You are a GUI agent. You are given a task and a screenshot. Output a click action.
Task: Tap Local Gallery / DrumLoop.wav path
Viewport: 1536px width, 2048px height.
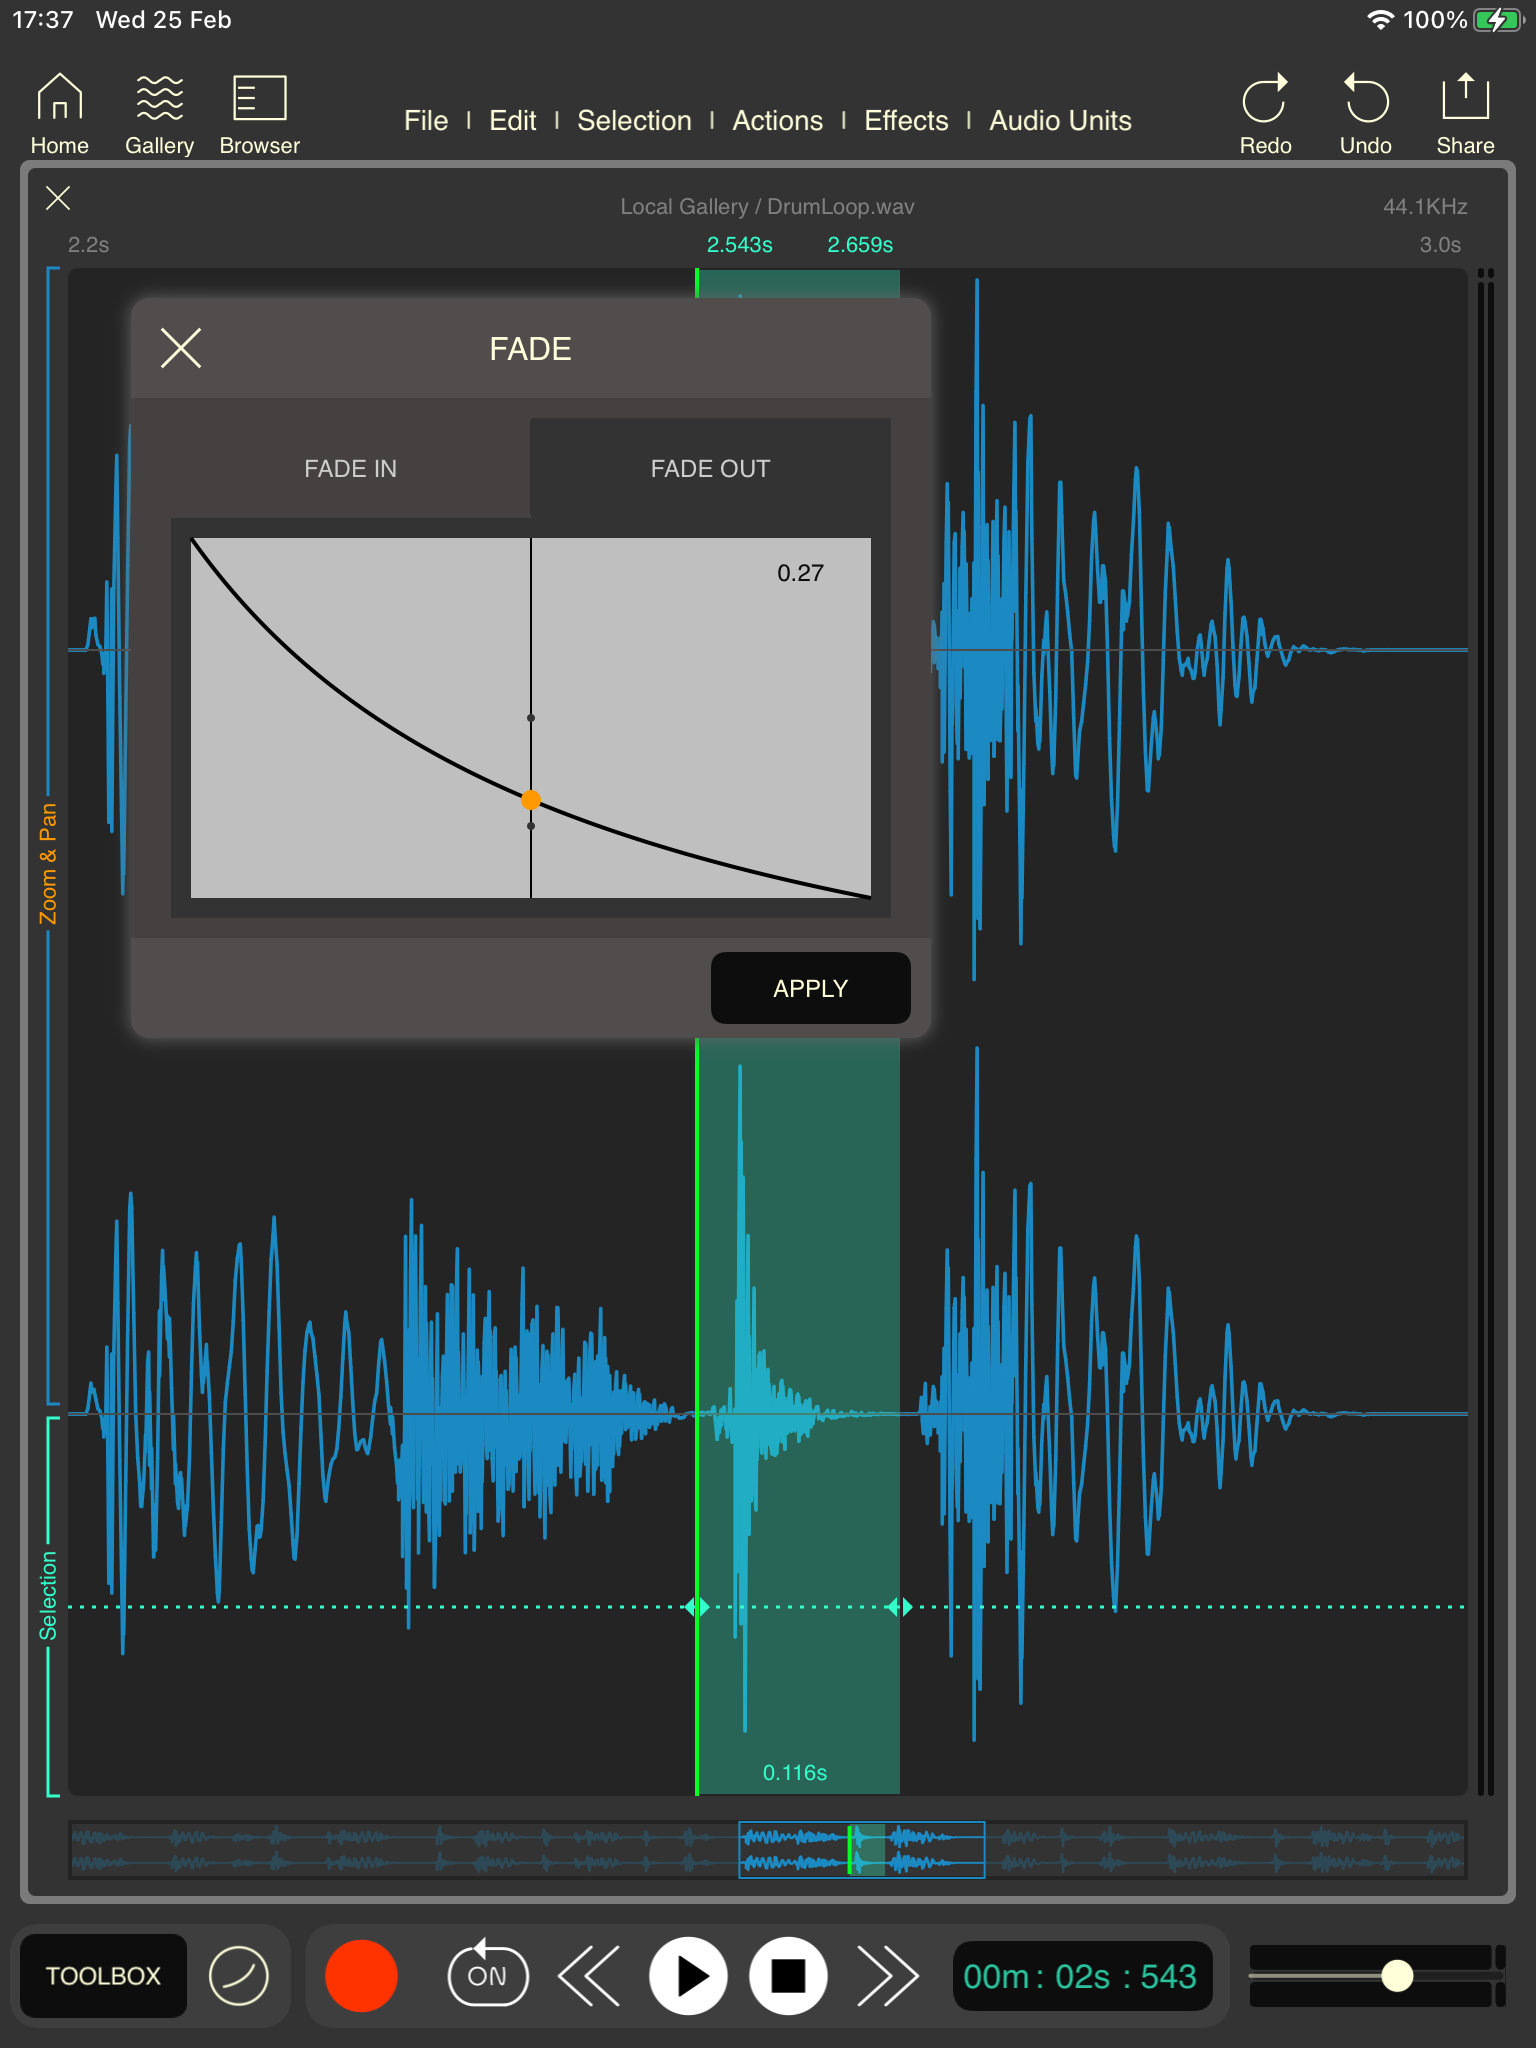click(x=767, y=207)
